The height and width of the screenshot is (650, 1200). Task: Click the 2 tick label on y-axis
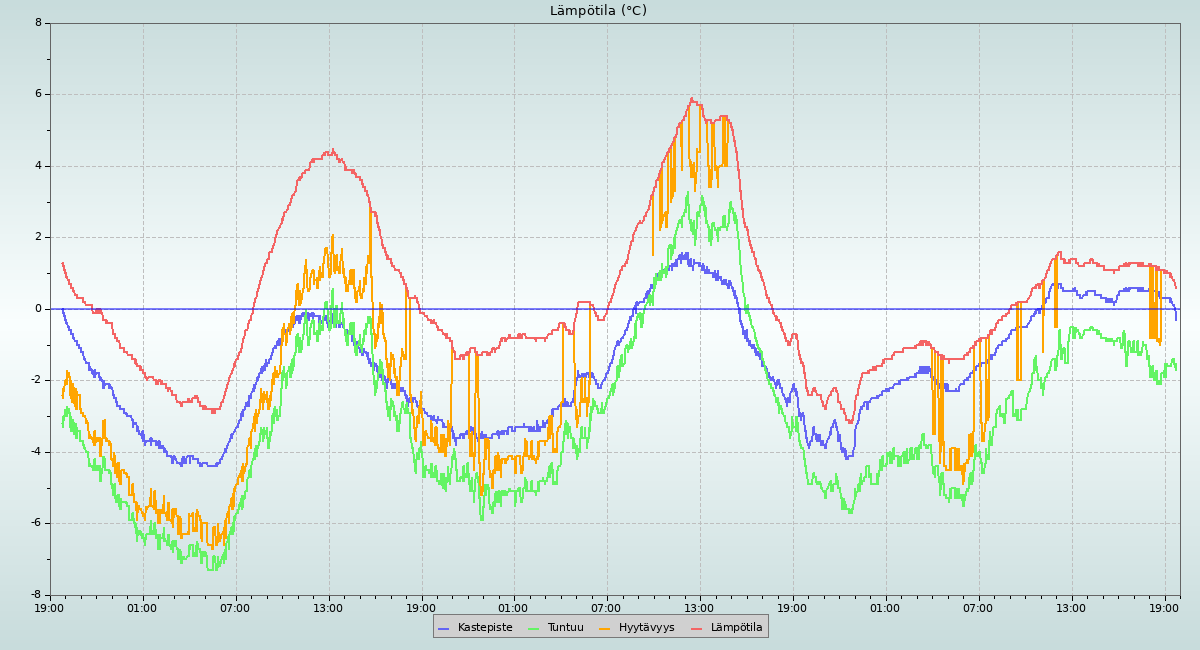pyautogui.click(x=38, y=237)
